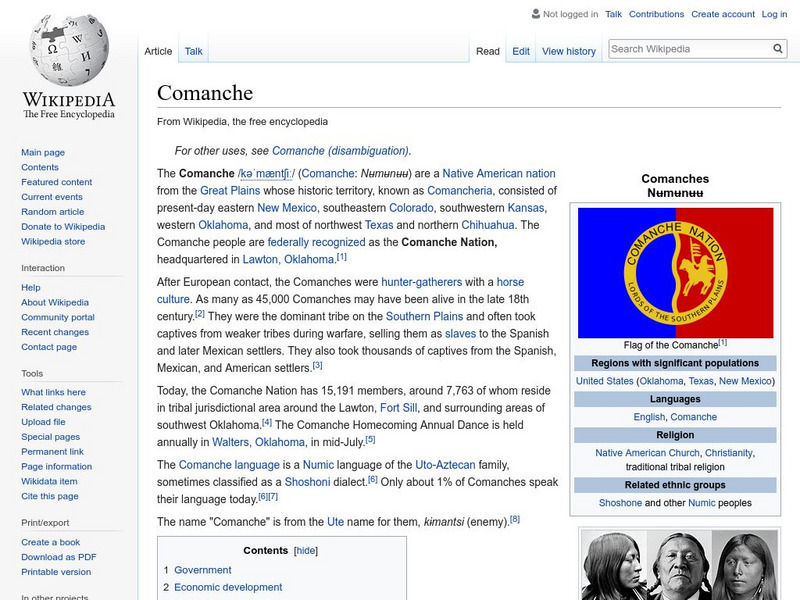This screenshot has height=600, width=800.
Task: Open Featured content link
Action: 57,182
